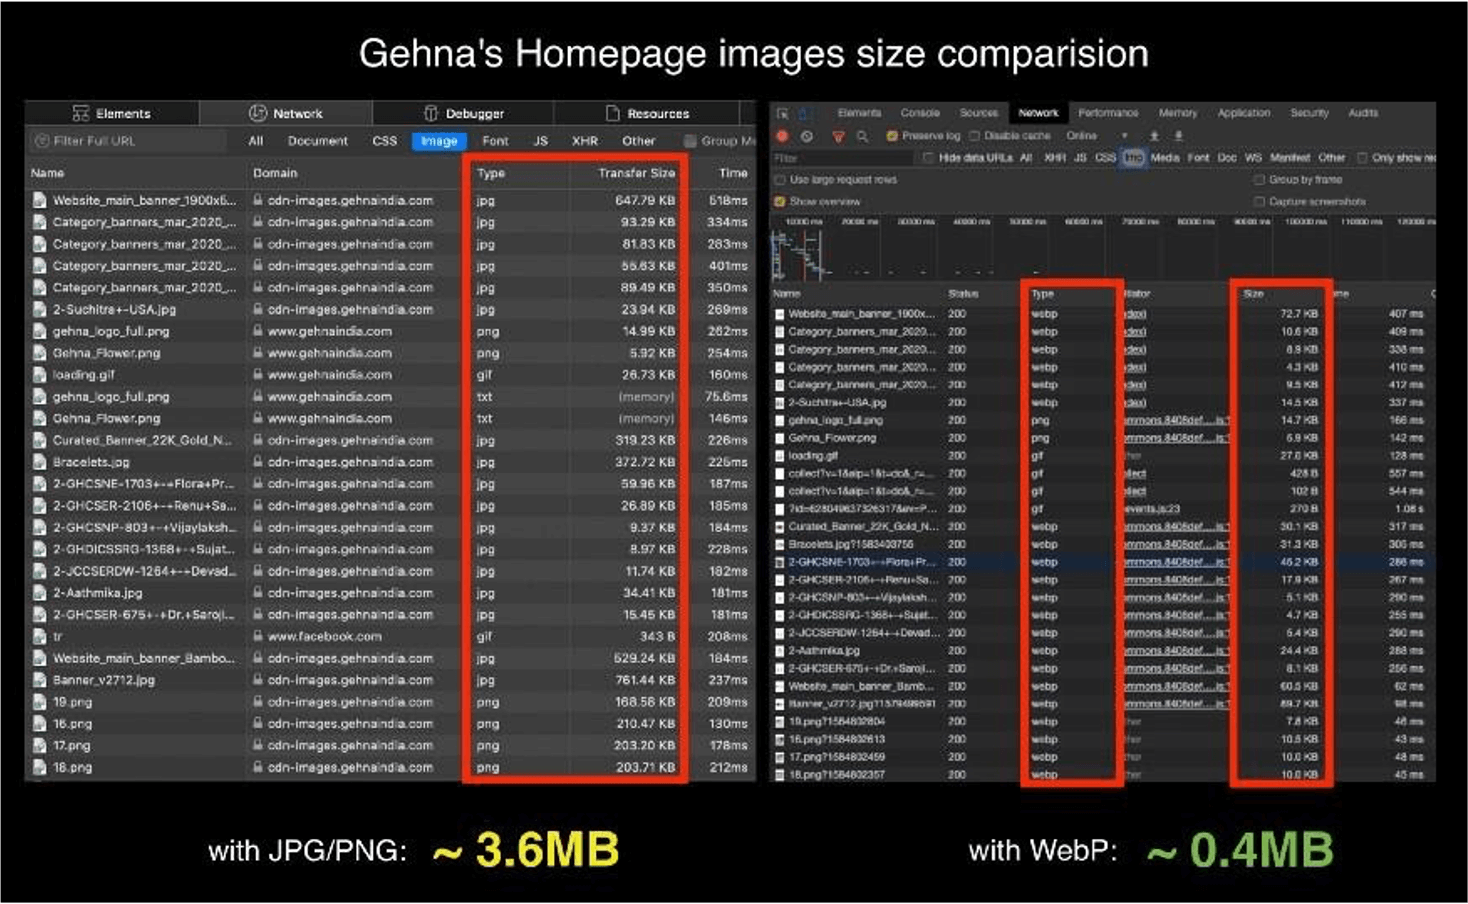
Task: Select the CSS filter in Safari inspector
Action: [385, 141]
